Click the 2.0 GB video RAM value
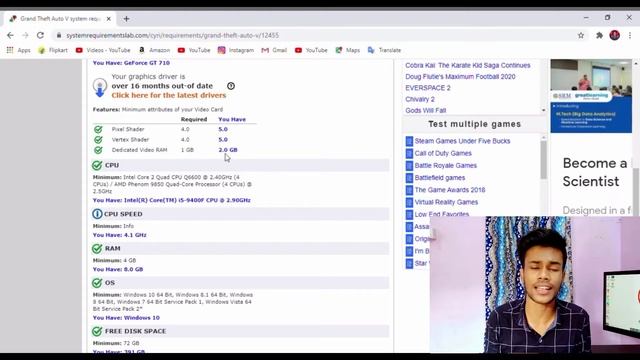Viewport: 640px width, 360px height. pos(228,150)
